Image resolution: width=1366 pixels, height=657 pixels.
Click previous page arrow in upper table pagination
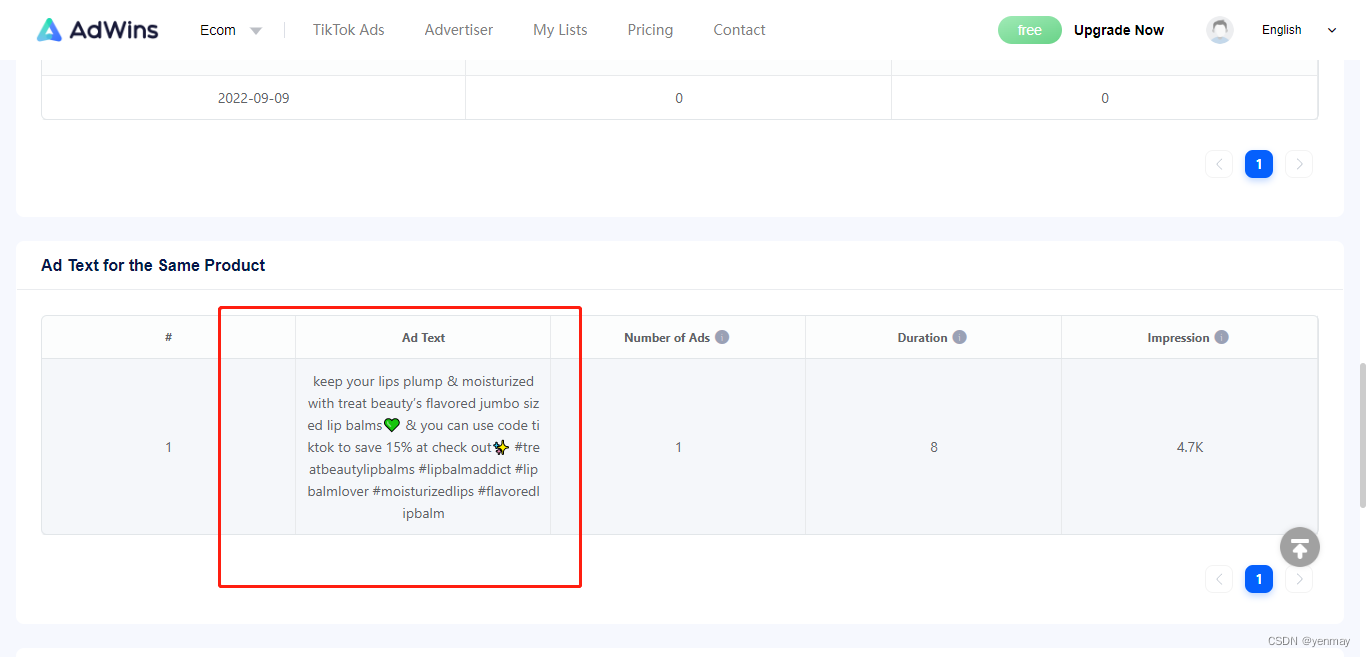coord(1219,164)
